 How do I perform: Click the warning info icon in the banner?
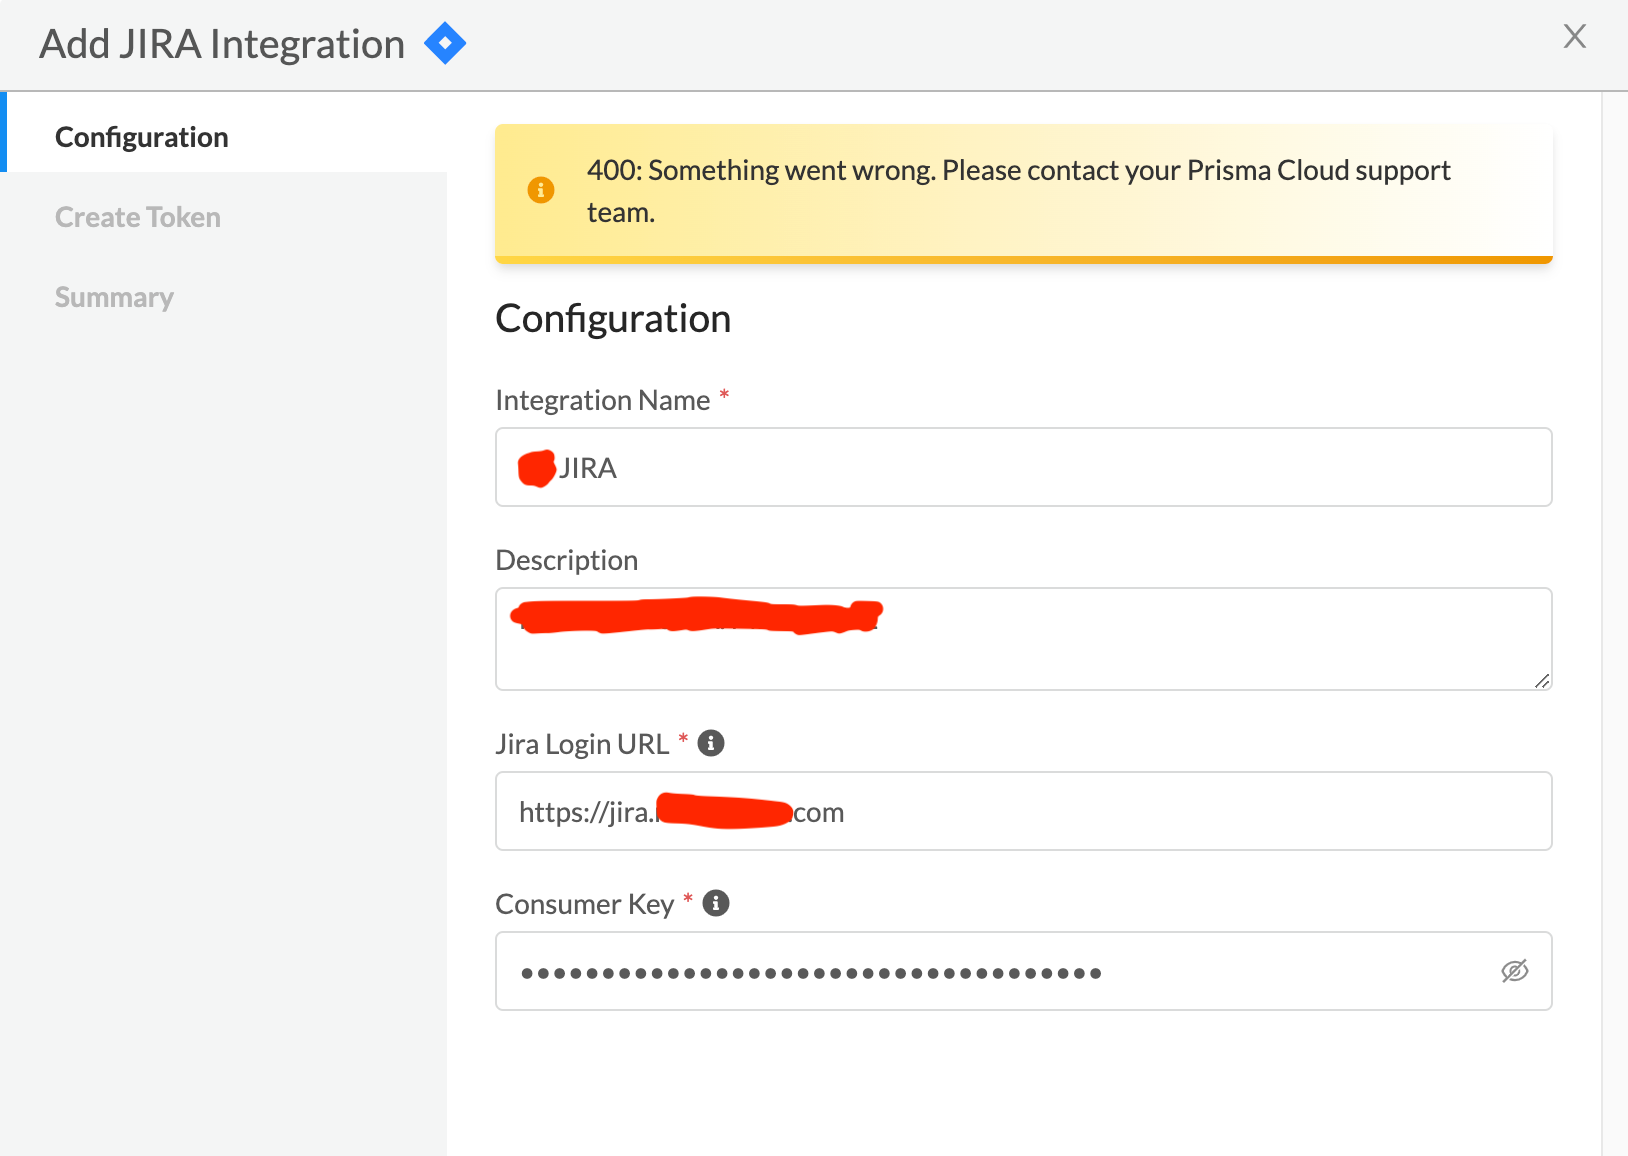tap(540, 190)
